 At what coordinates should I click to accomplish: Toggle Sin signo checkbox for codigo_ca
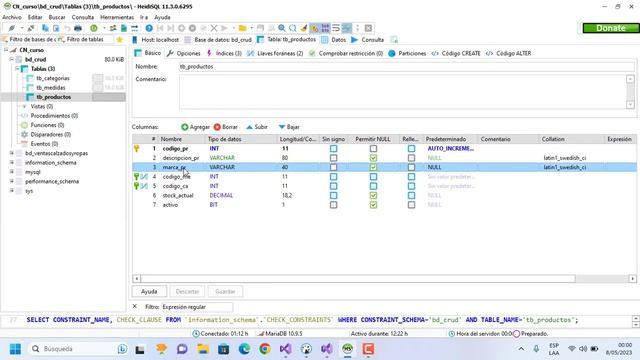pos(333,186)
